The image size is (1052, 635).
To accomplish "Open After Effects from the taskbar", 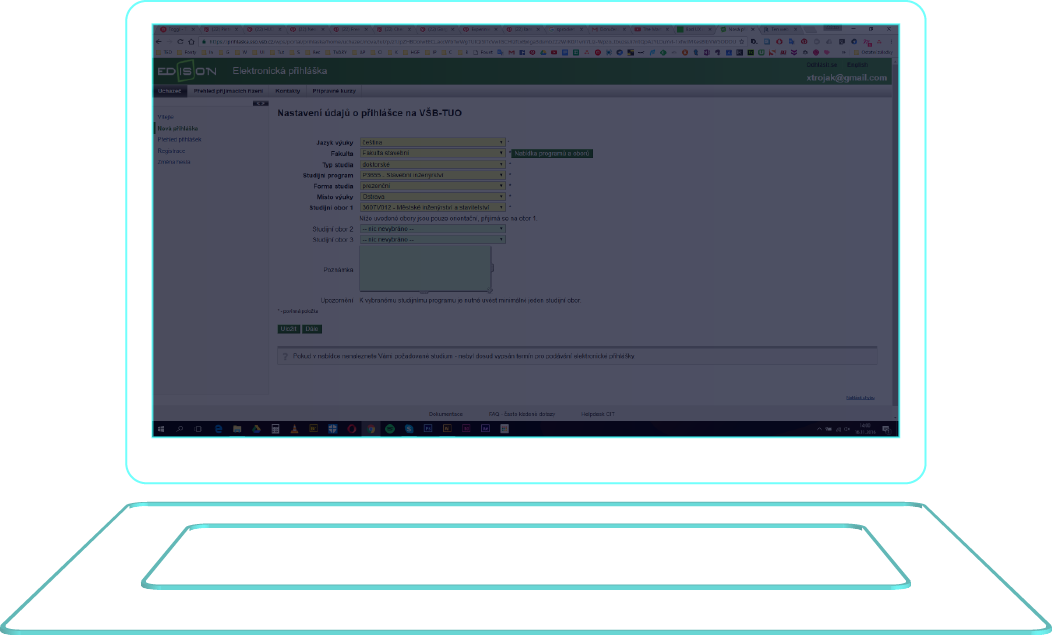I will pyautogui.click(x=485, y=429).
